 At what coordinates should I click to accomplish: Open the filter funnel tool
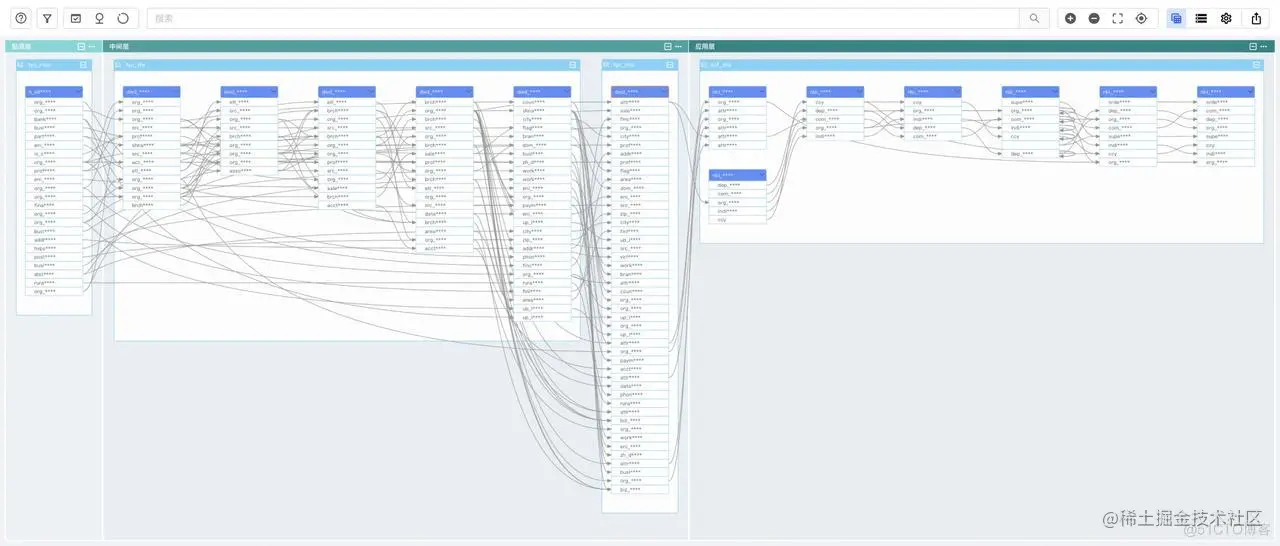(47, 18)
